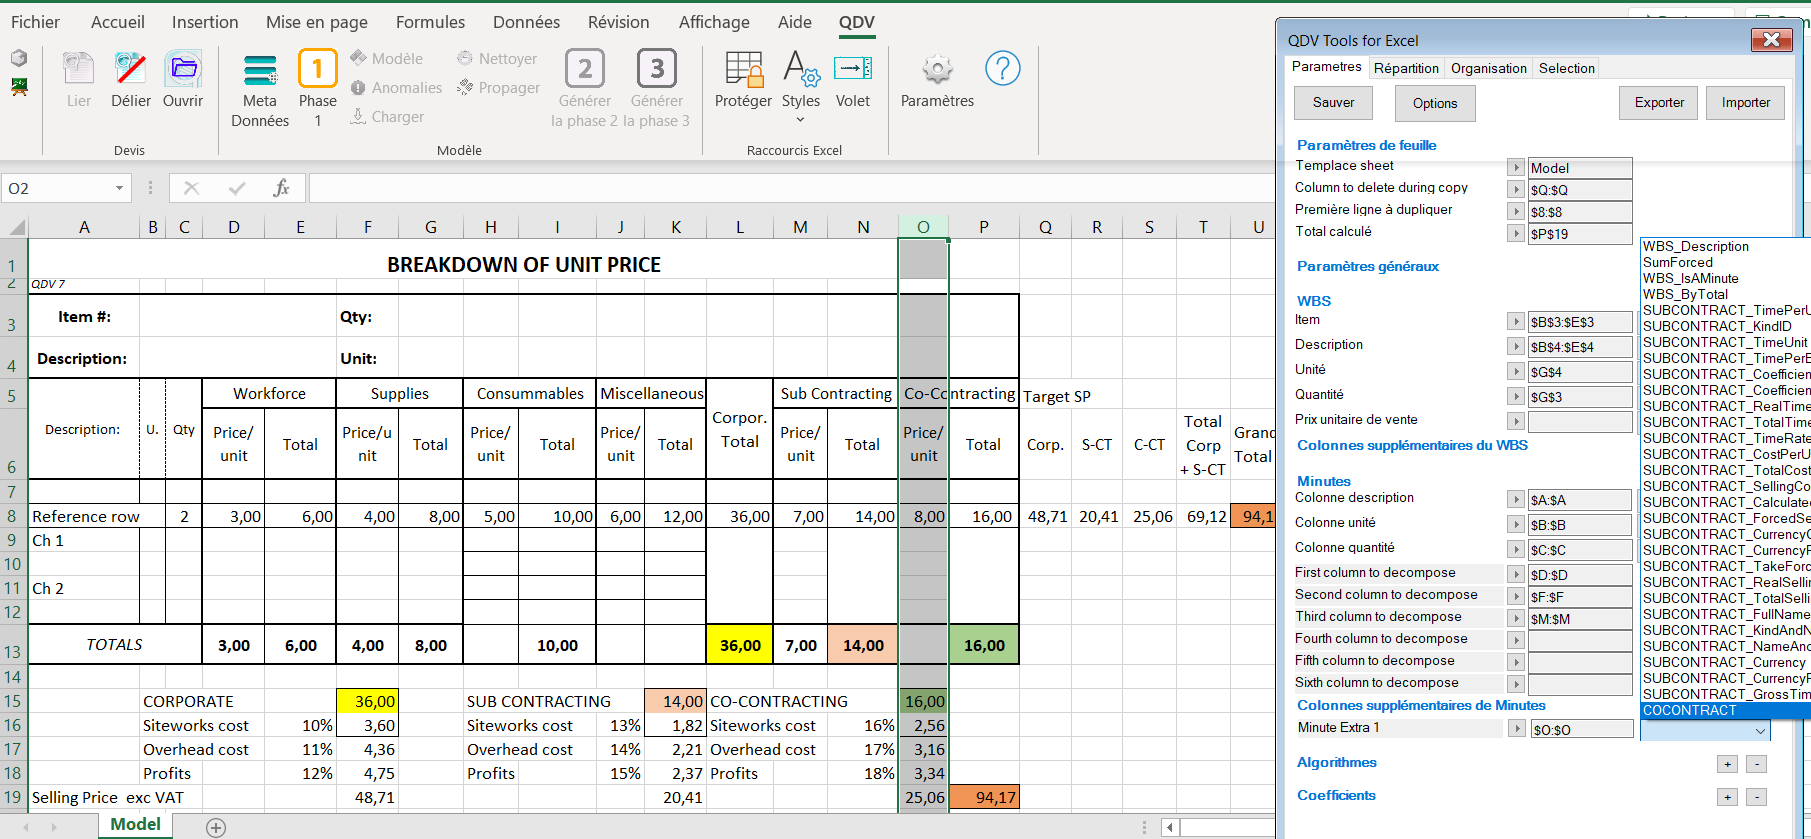Click Générer la phase 3
1811x839 pixels.
pos(657,88)
